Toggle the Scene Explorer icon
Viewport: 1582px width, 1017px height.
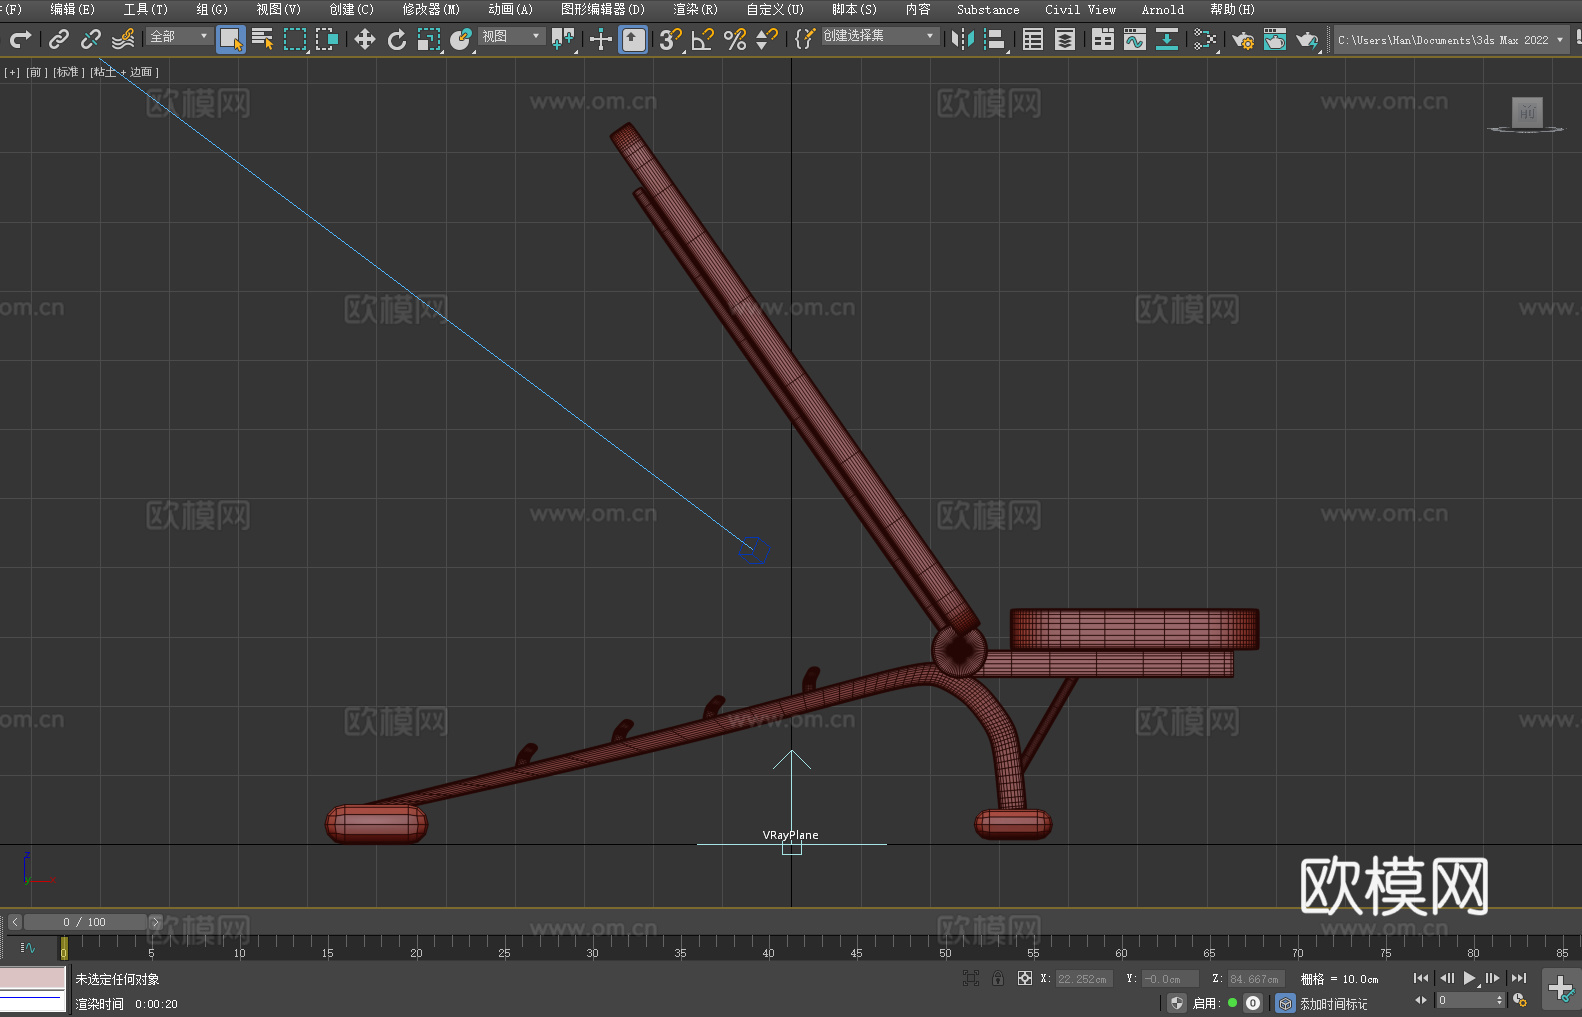pyautogui.click(x=1033, y=39)
